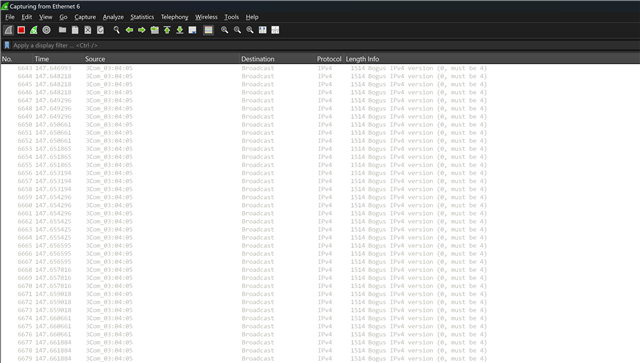Open a capture file folder icon
This screenshot has height=363, width=640.
point(62,30)
